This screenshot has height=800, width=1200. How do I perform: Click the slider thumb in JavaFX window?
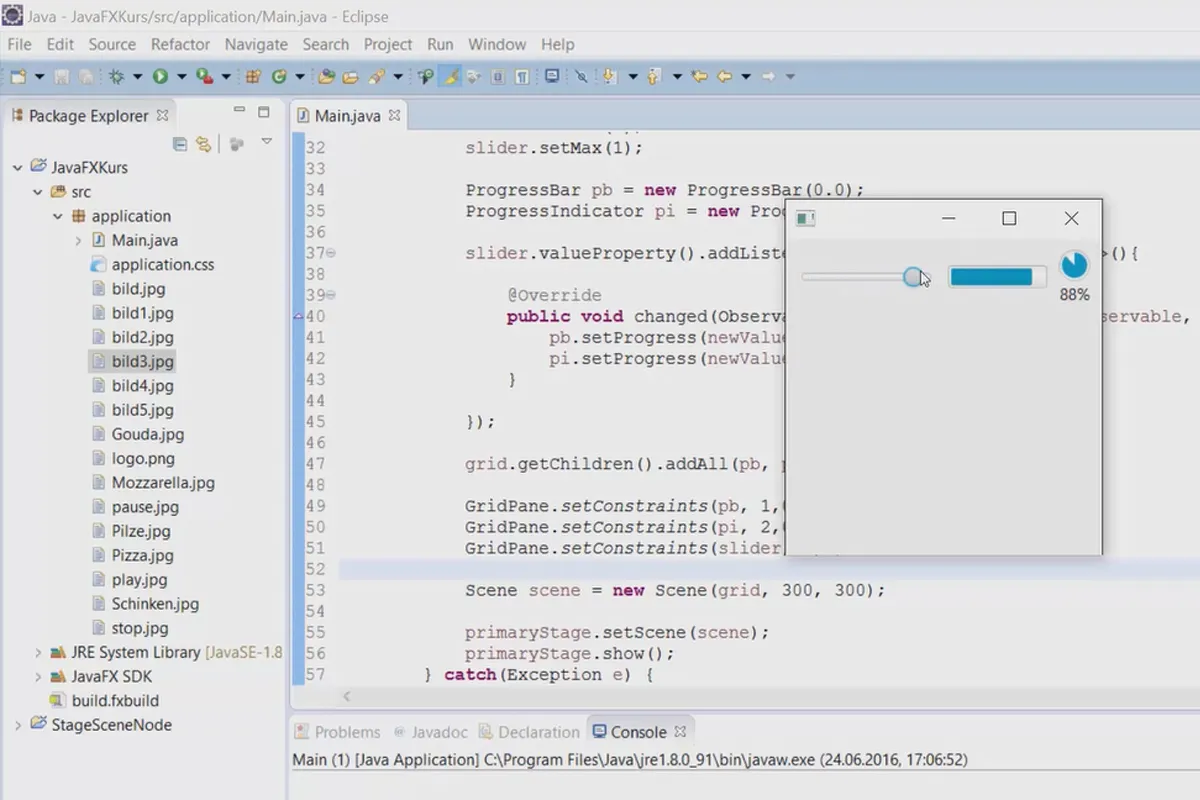pyautogui.click(x=913, y=277)
